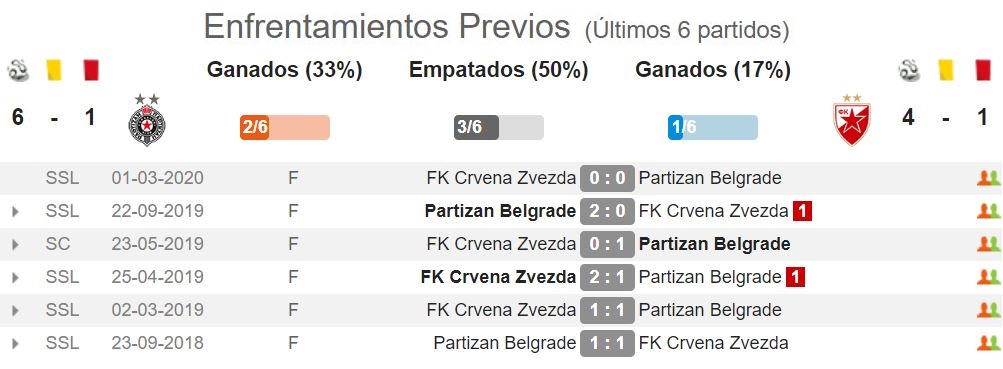Open the 0 : 0 score of 01-03-2020
Viewport: 1003px width, 369px height.
[607, 178]
